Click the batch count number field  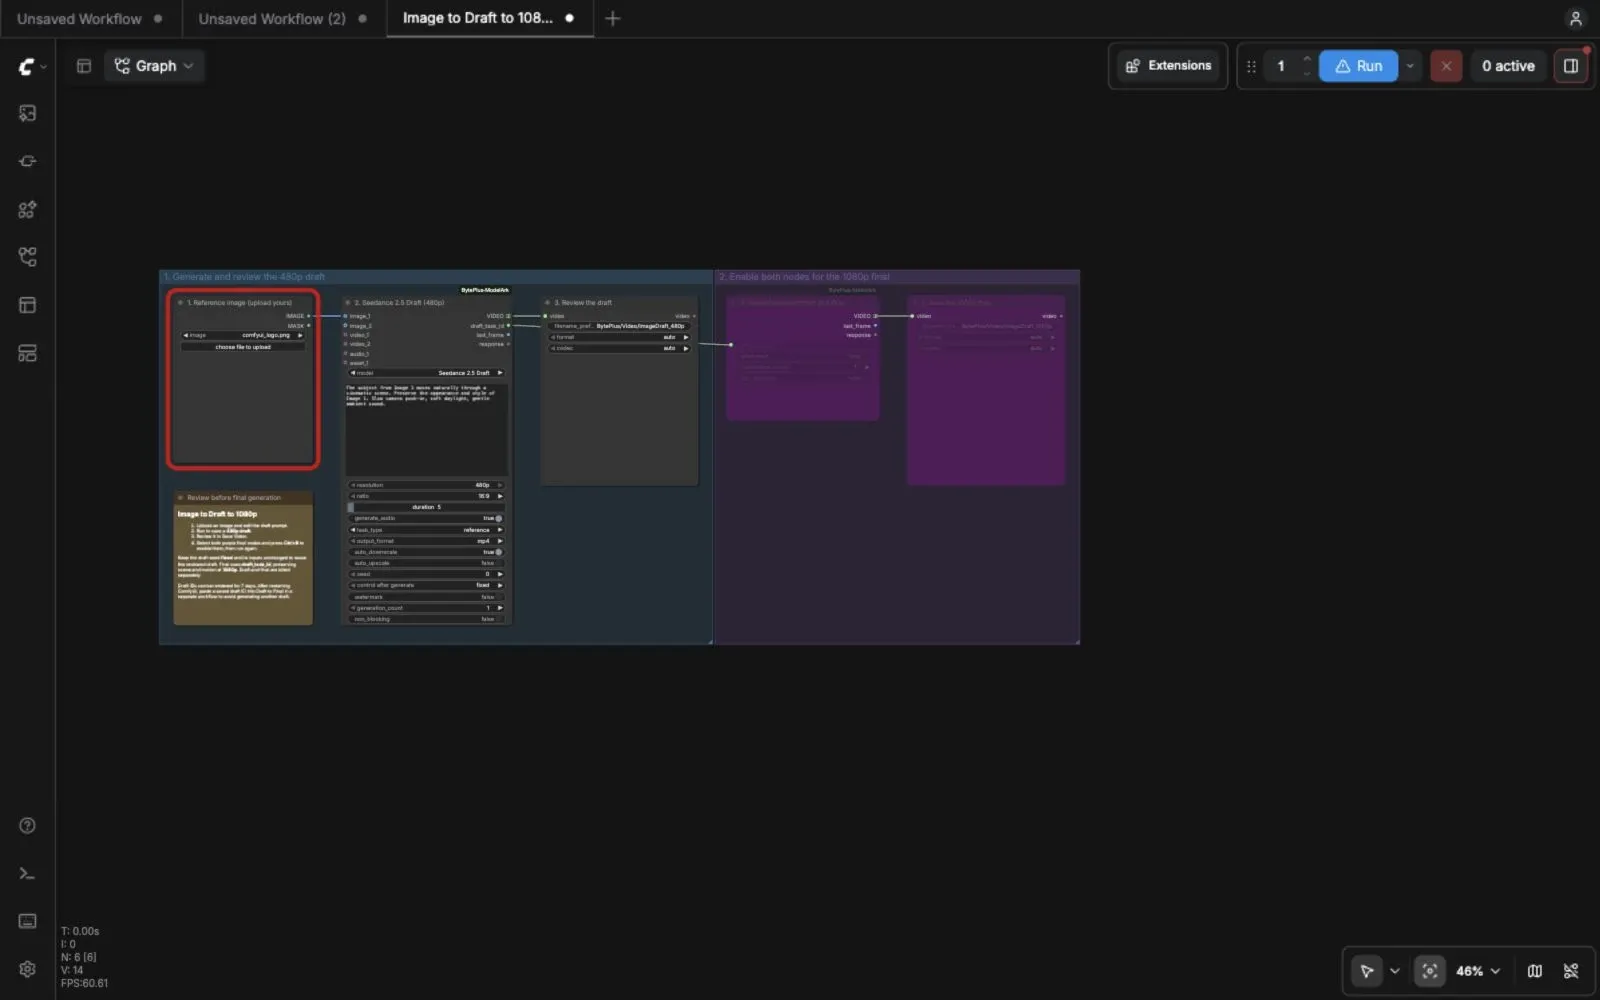1281,66
